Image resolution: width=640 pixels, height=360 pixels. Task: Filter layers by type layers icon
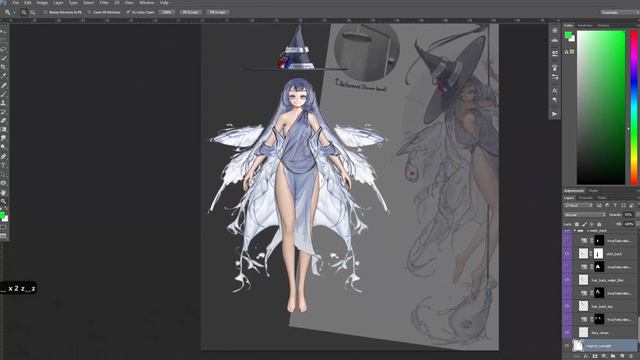(x=615, y=205)
